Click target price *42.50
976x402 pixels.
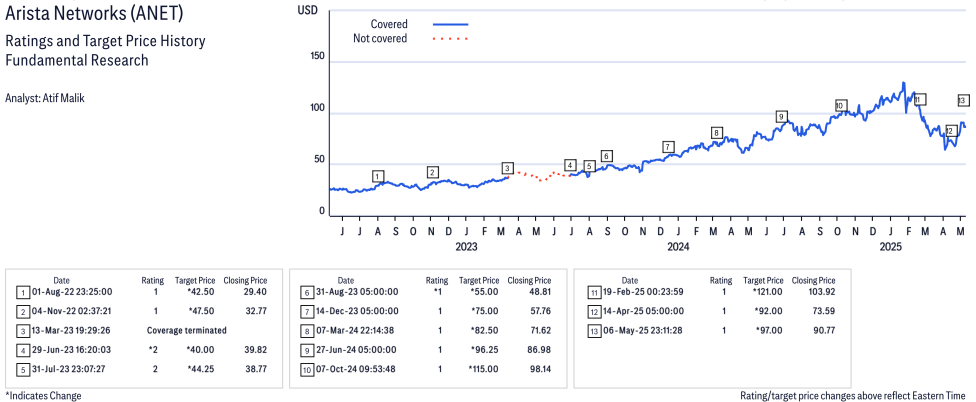tap(200, 291)
